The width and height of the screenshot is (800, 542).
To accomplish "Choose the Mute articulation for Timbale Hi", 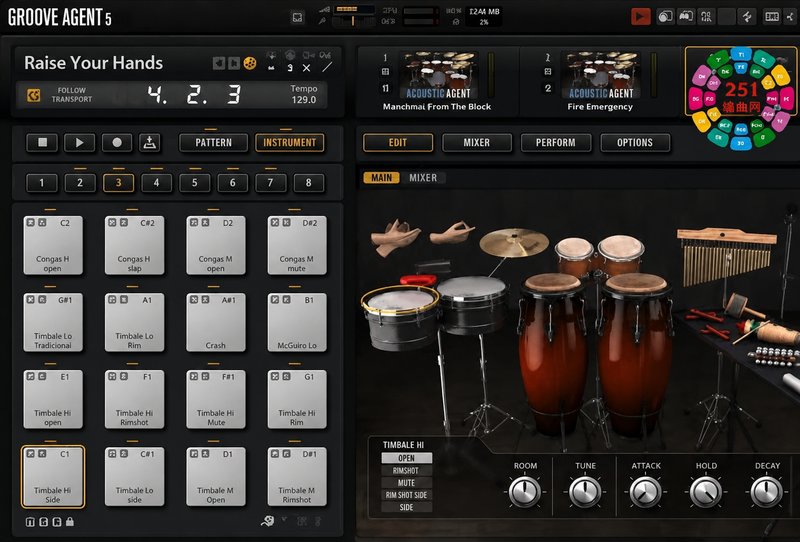I will click(407, 483).
